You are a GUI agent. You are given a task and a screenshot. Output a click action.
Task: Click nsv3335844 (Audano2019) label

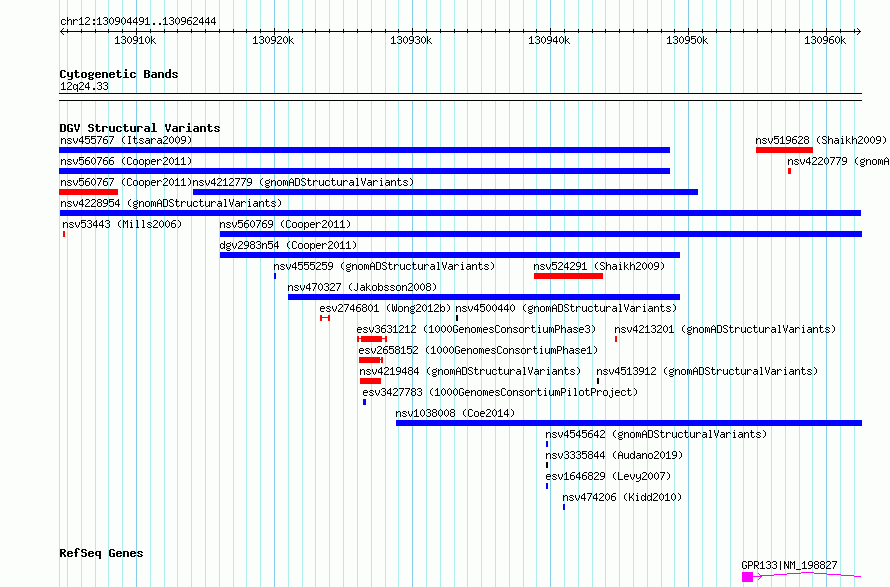point(614,455)
